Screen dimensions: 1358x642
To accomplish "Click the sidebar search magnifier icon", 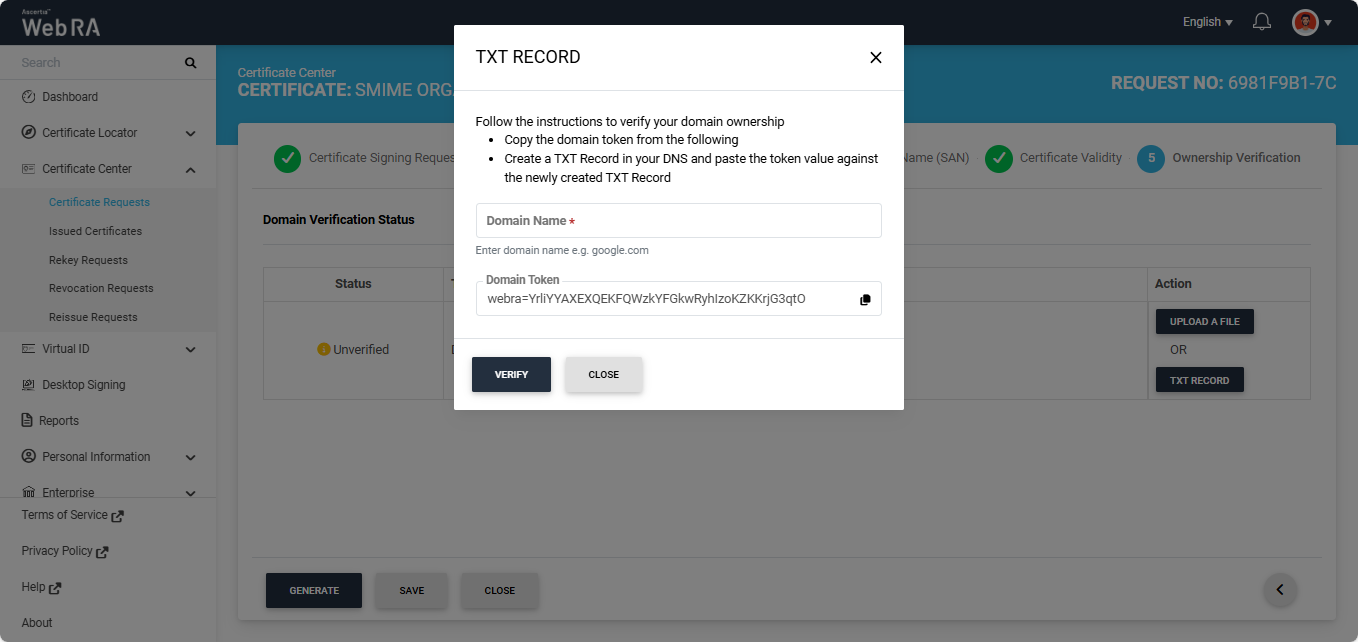I will 191,63.
